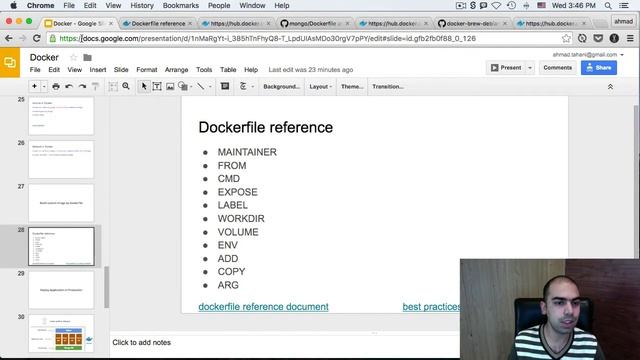The height and width of the screenshot is (360, 640).
Task: Expand the line type dropdown arrow
Action: [x=210, y=87]
